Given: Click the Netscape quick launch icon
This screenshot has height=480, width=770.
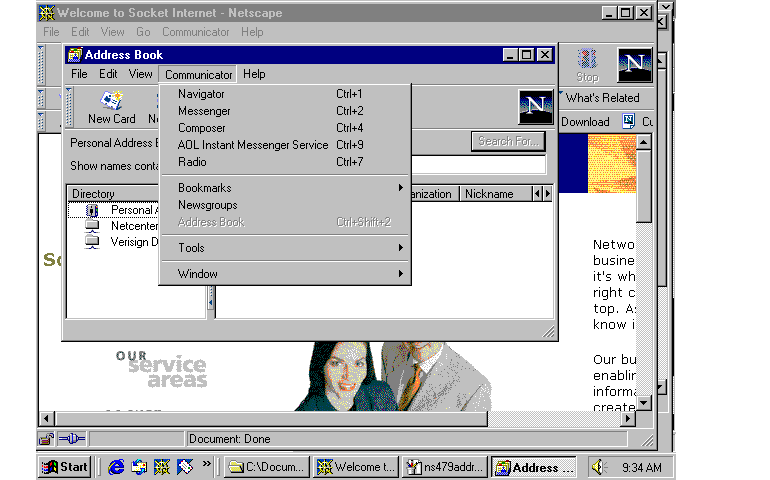Looking at the screenshot, I should coord(162,467).
